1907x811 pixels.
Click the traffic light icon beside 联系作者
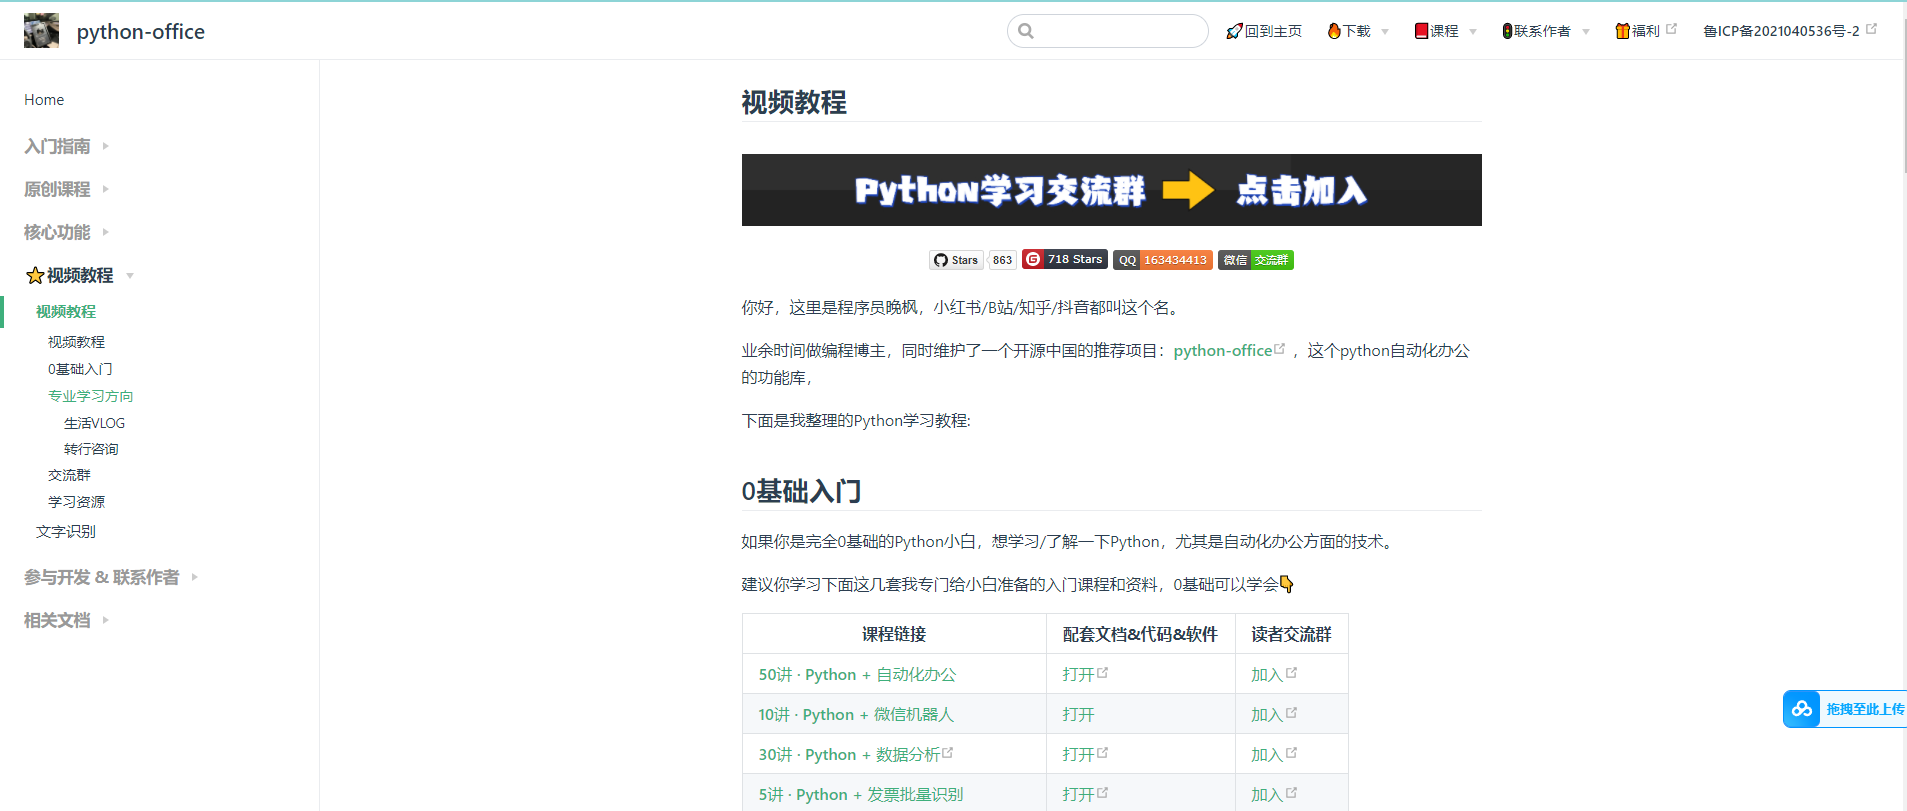pyautogui.click(x=1507, y=31)
